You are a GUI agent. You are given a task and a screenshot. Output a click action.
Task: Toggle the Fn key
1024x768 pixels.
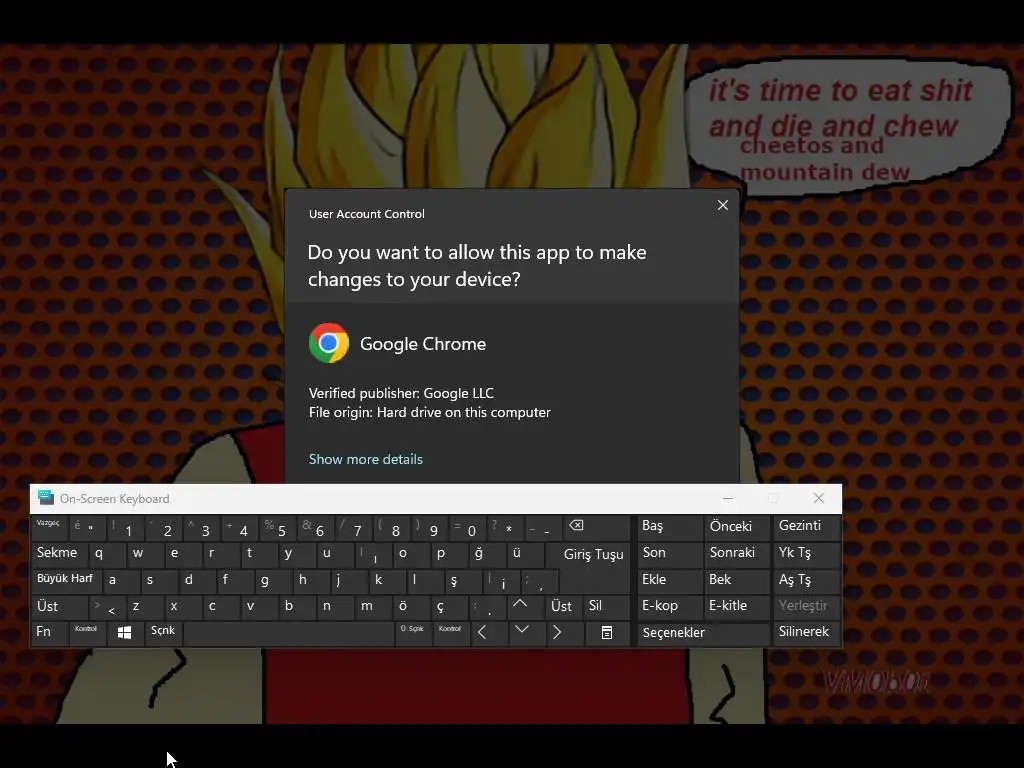50,632
